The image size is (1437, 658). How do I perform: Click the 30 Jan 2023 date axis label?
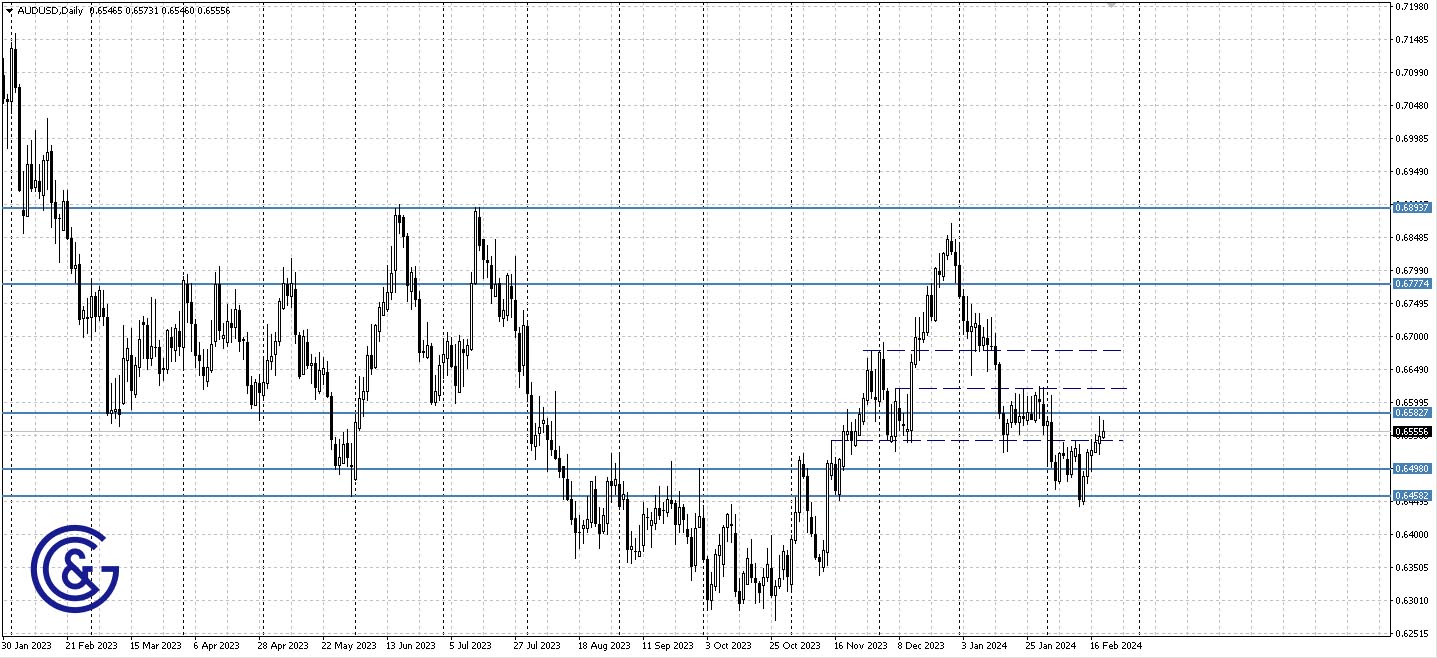tap(30, 646)
